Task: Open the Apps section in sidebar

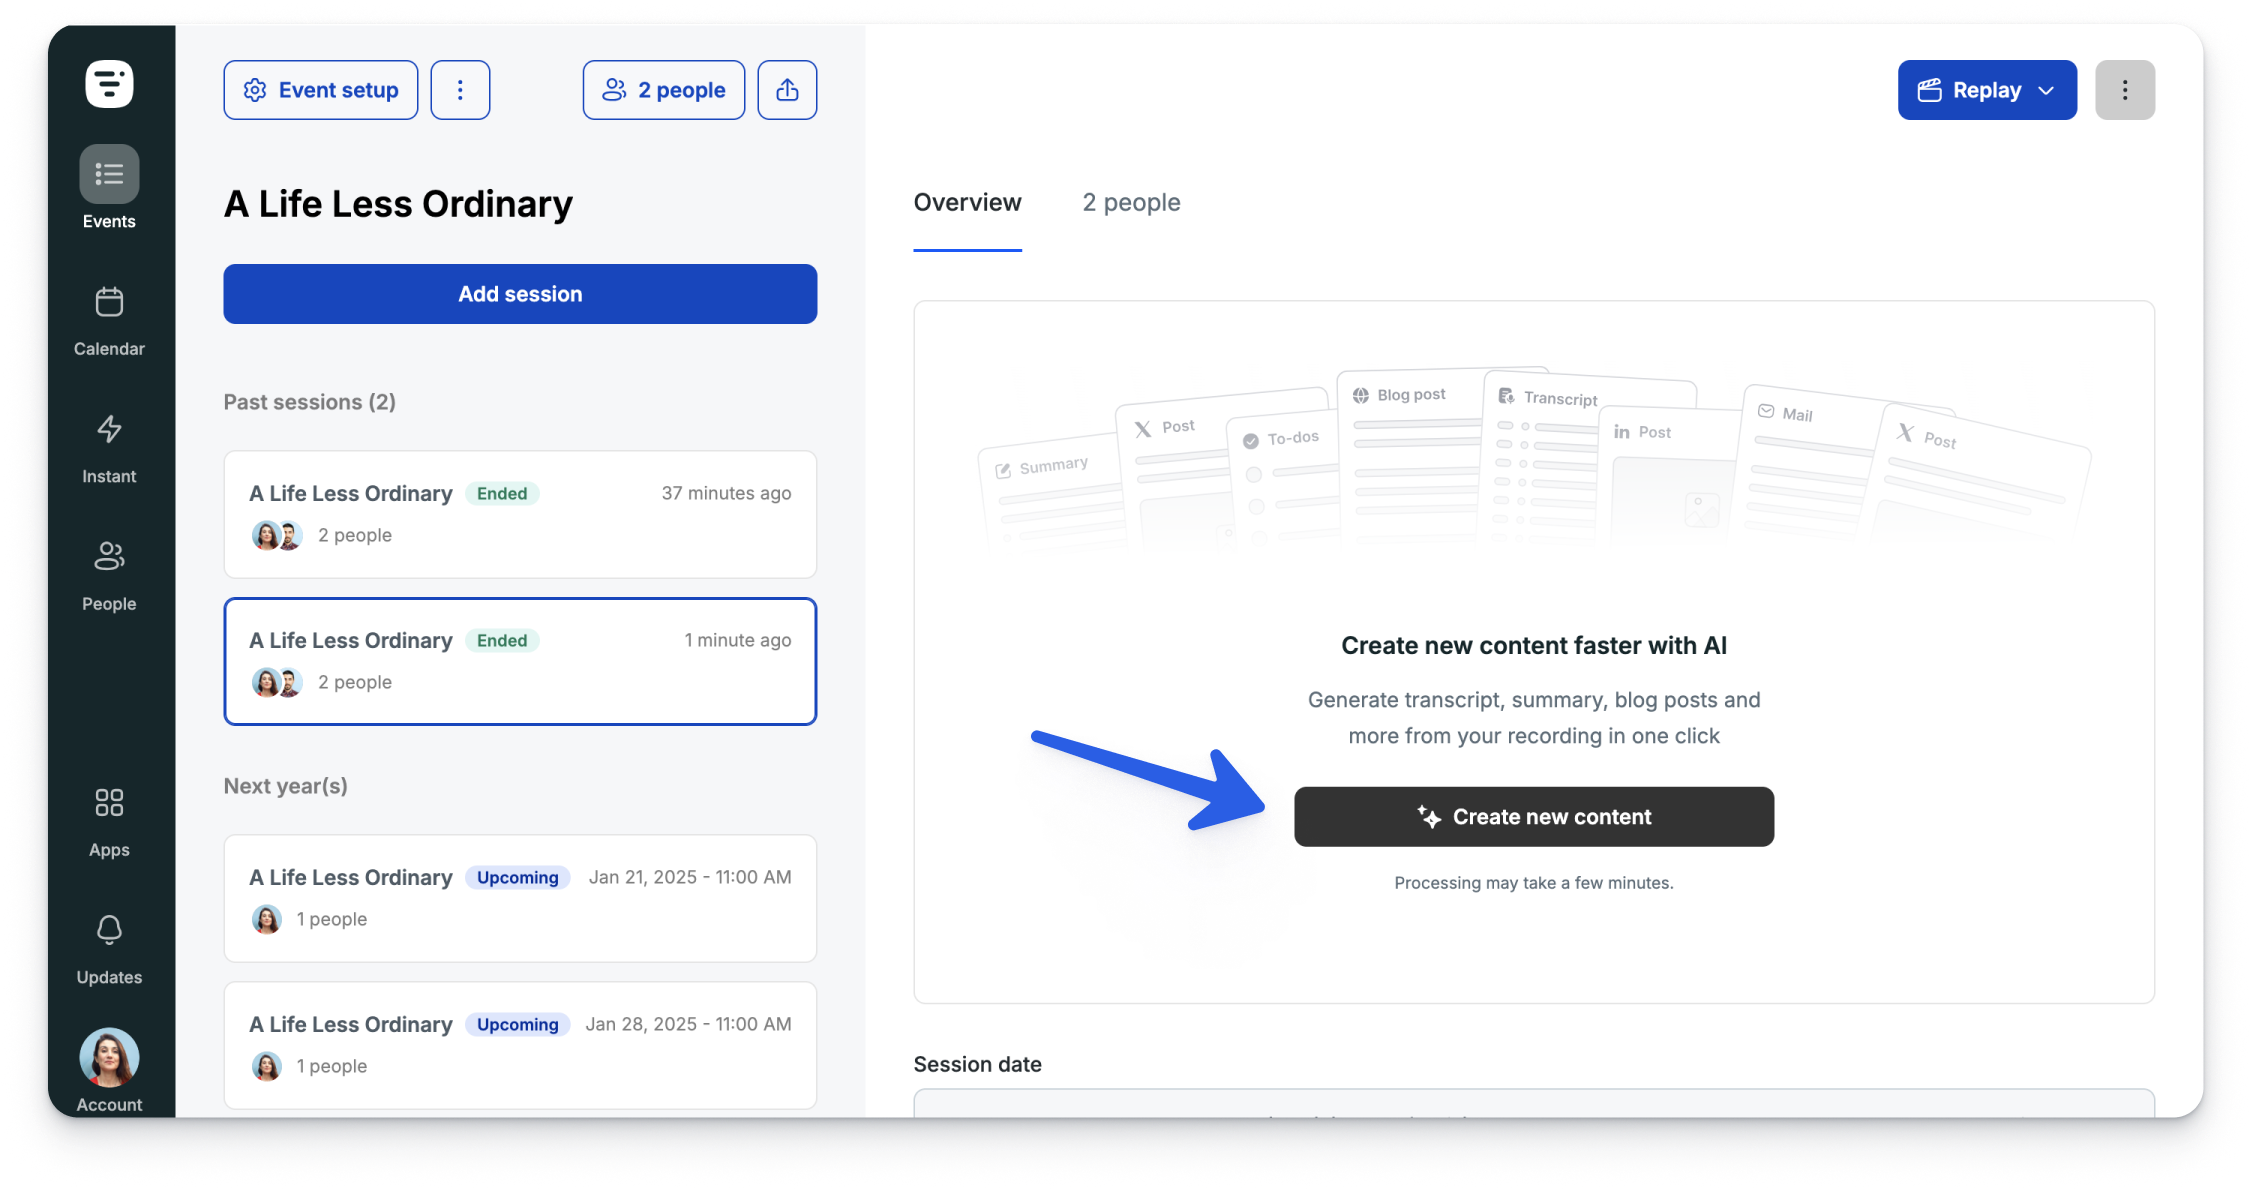Action: [x=109, y=823]
